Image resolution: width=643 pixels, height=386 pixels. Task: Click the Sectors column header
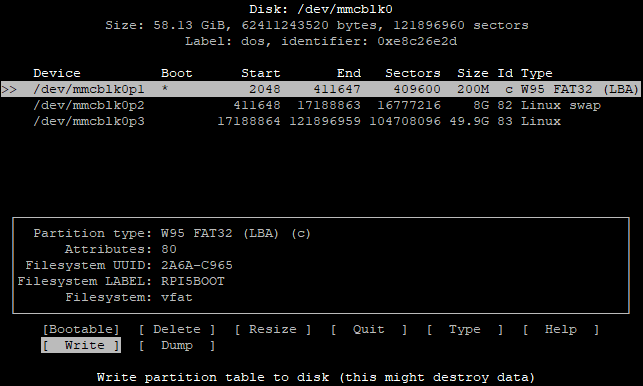coord(413,73)
